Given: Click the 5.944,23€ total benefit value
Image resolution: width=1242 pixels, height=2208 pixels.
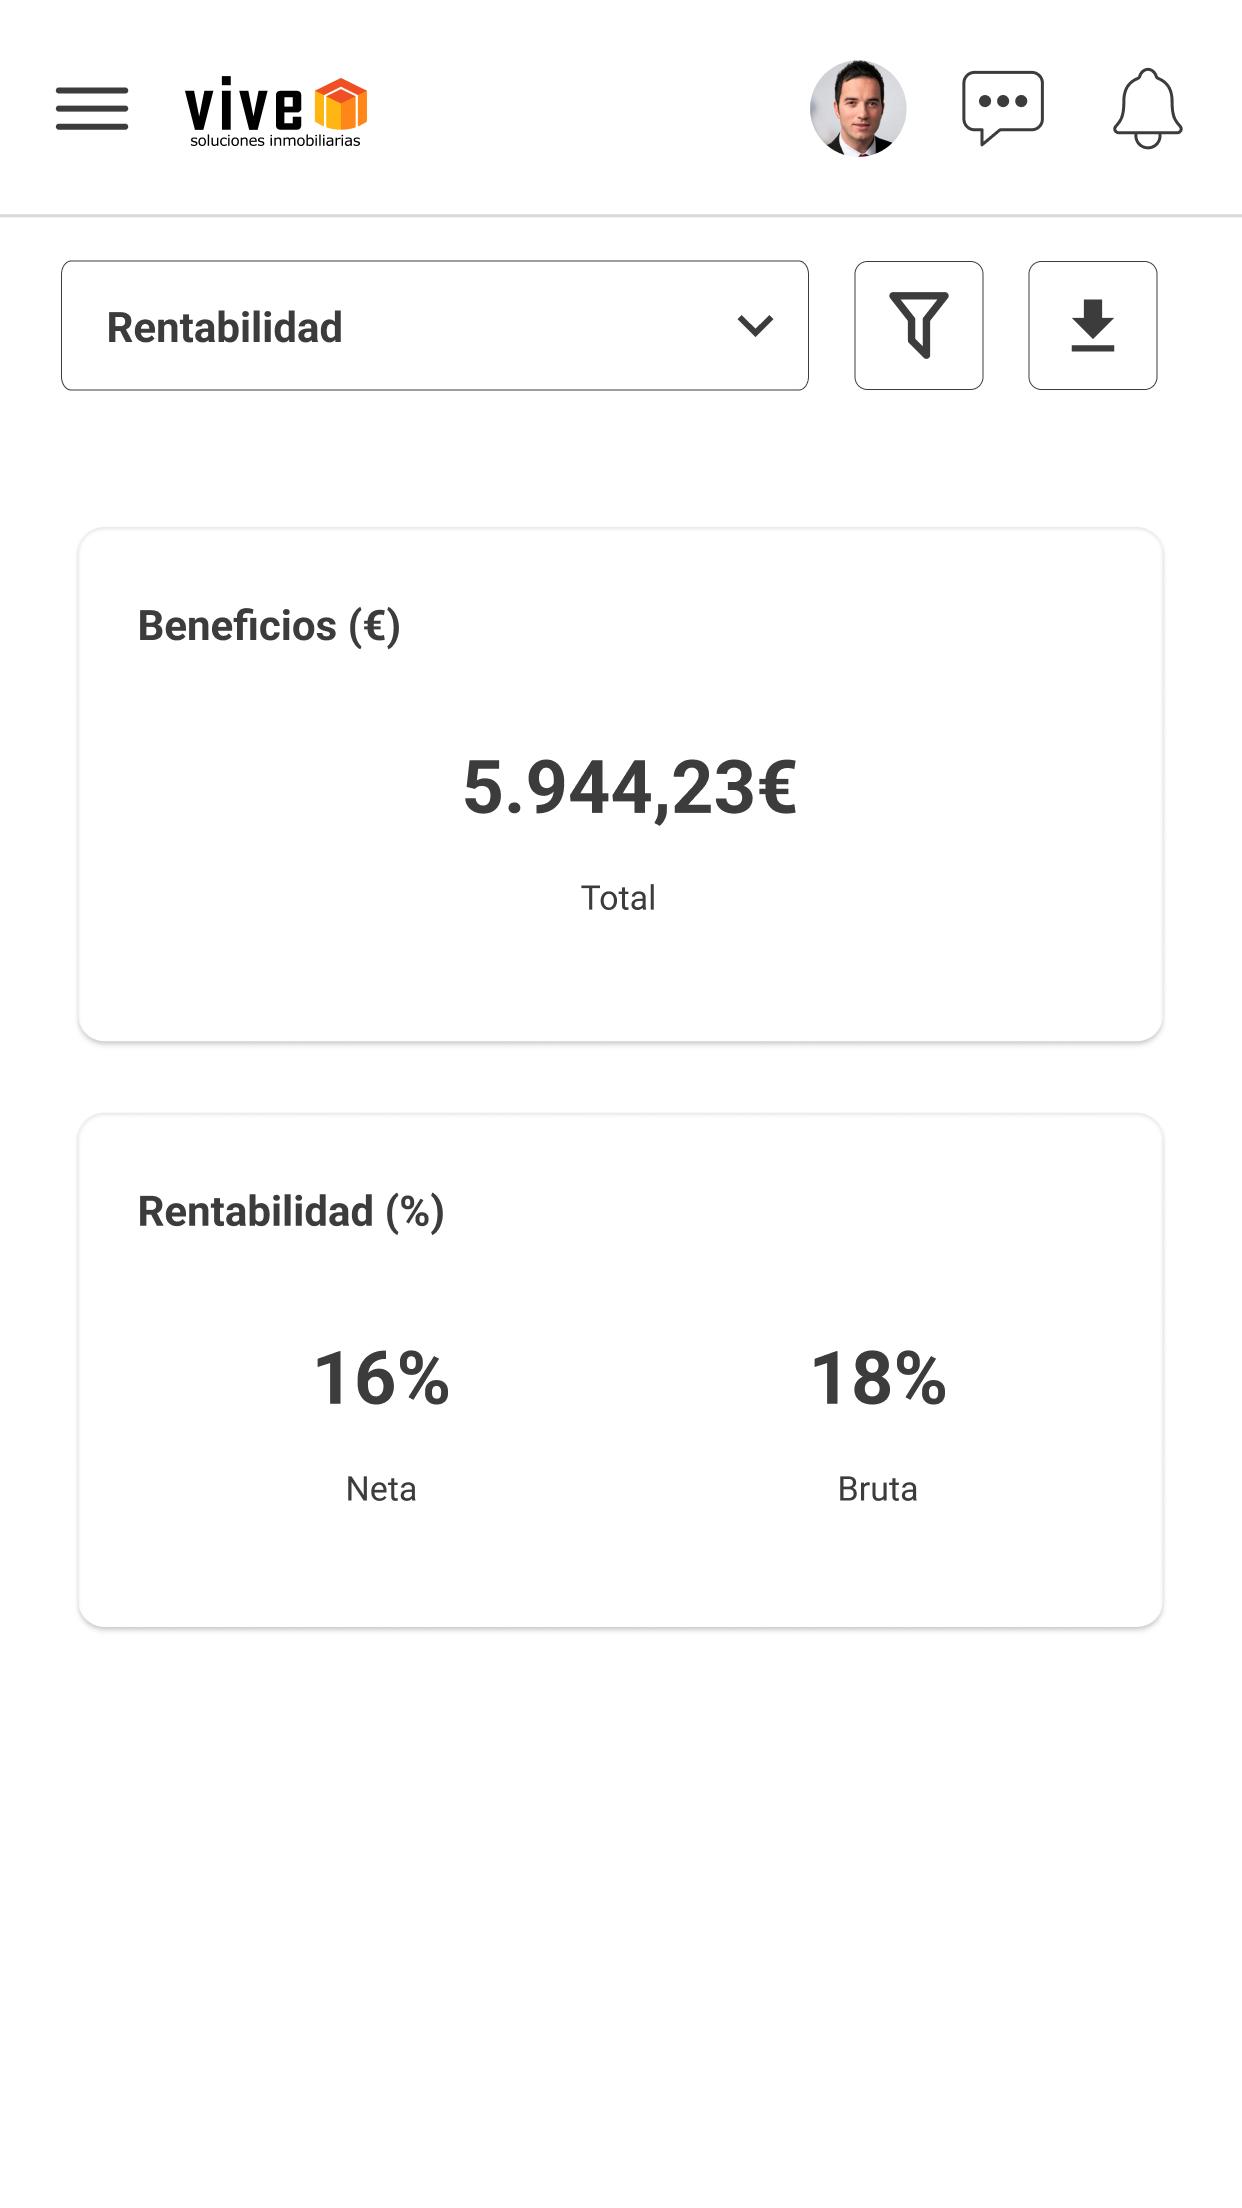Looking at the screenshot, I should pos(630,788).
